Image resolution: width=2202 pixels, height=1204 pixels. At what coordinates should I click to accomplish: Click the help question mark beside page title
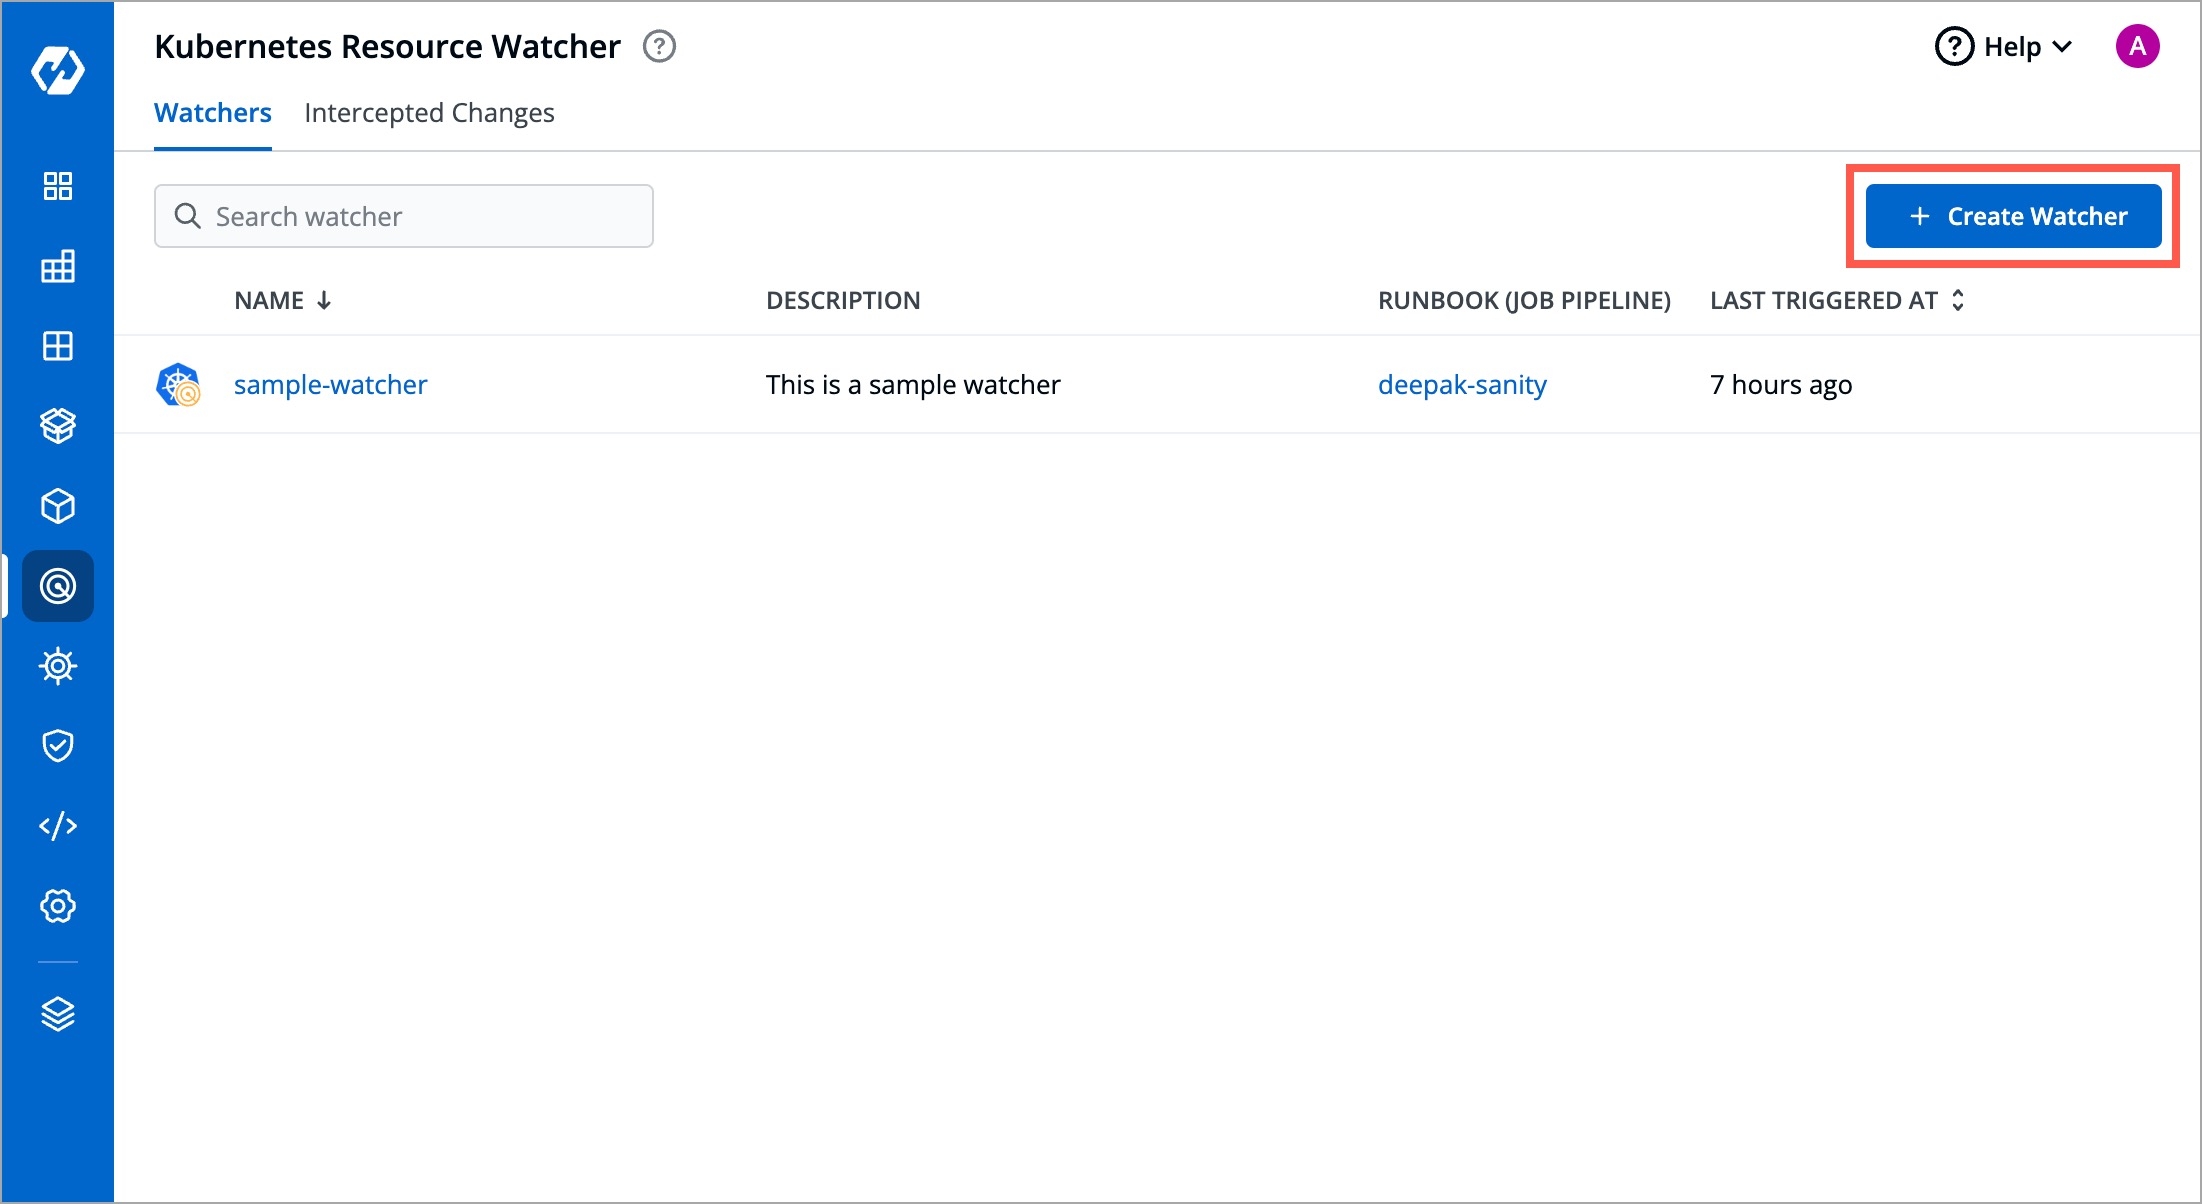659,47
